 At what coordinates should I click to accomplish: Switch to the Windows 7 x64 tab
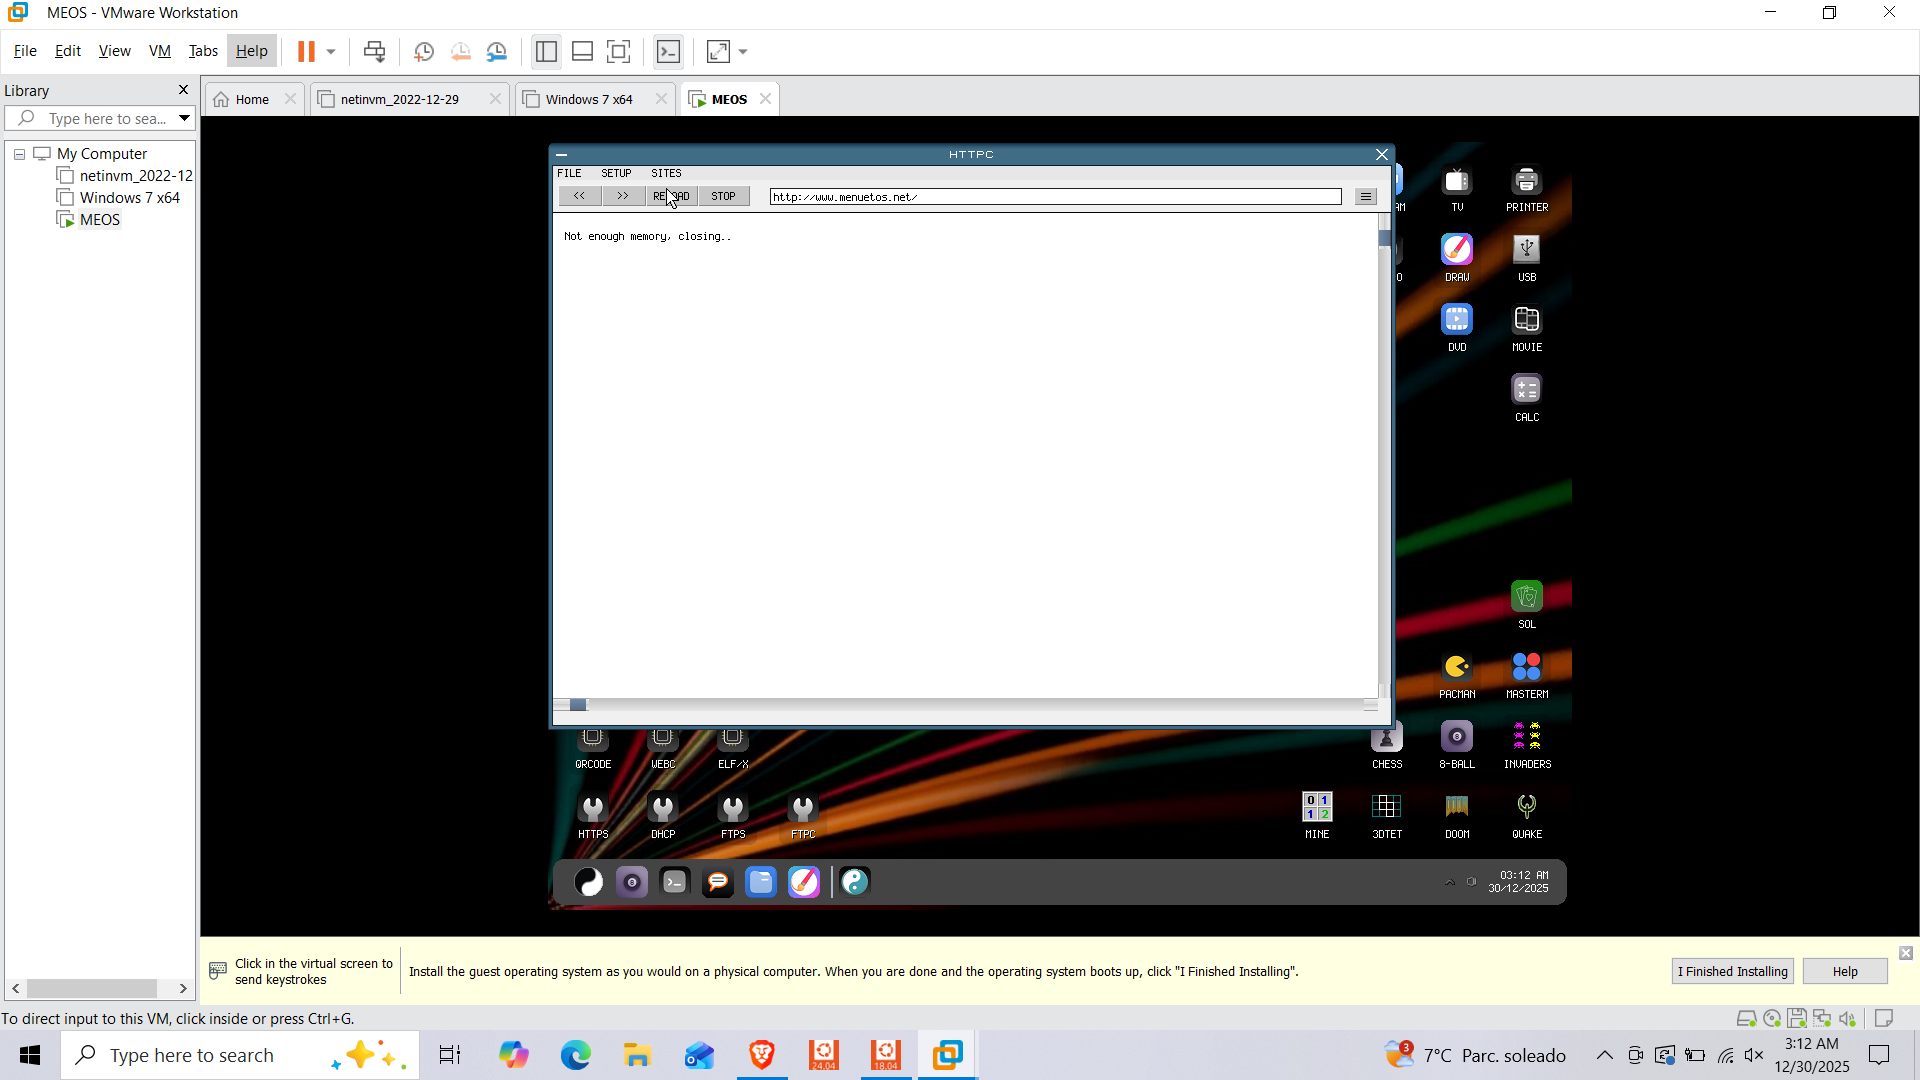coord(589,99)
